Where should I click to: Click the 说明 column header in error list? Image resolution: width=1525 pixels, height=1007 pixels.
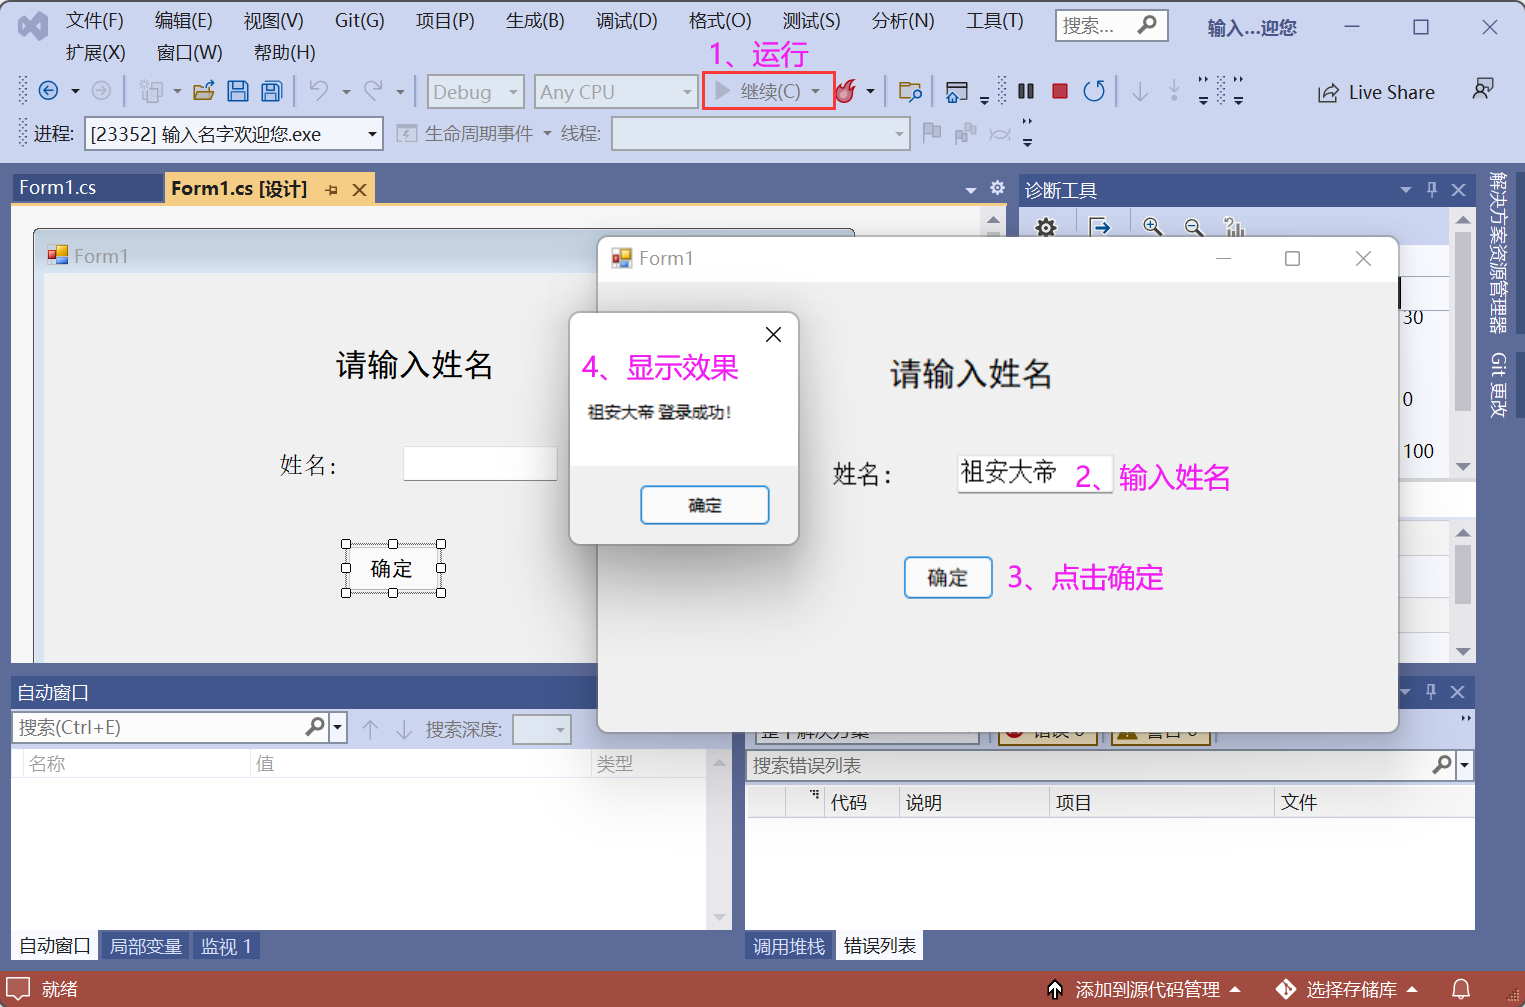point(974,802)
